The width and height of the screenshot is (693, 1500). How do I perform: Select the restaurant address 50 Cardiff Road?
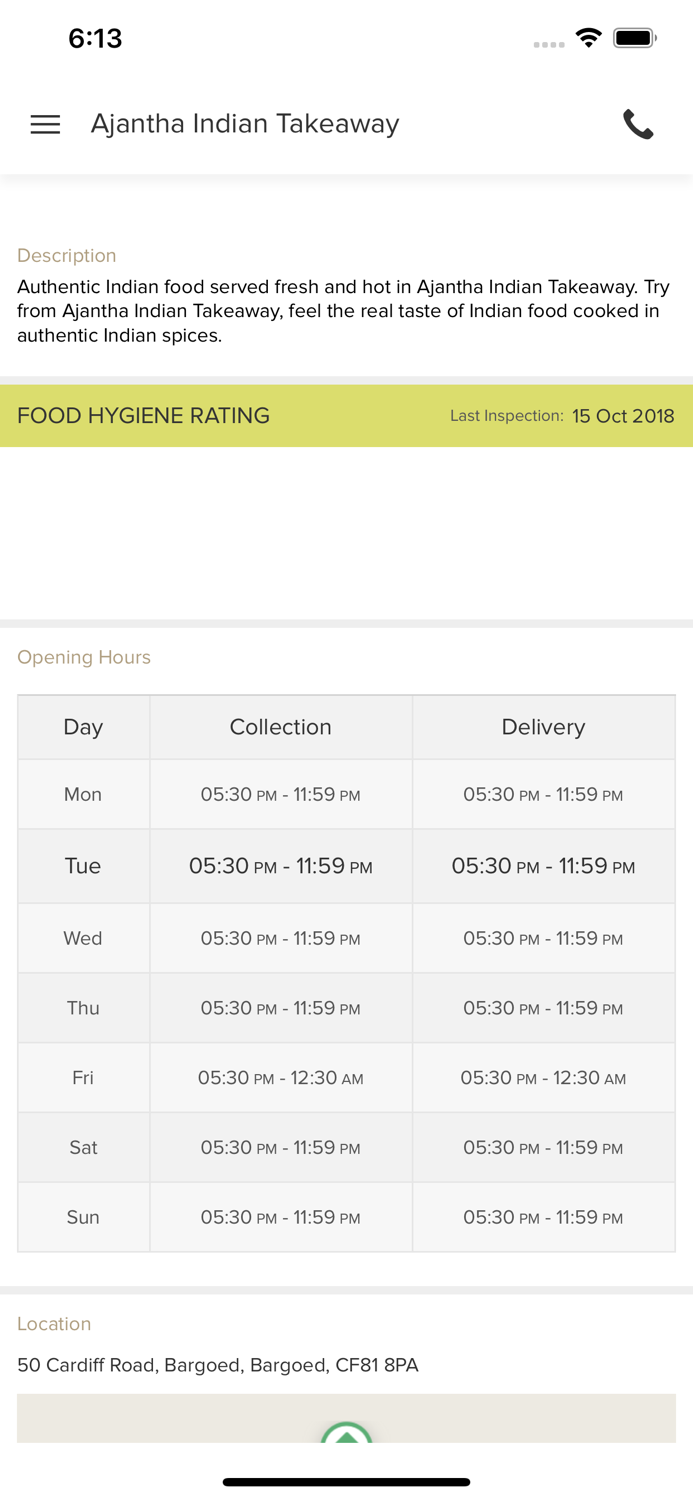217,1365
